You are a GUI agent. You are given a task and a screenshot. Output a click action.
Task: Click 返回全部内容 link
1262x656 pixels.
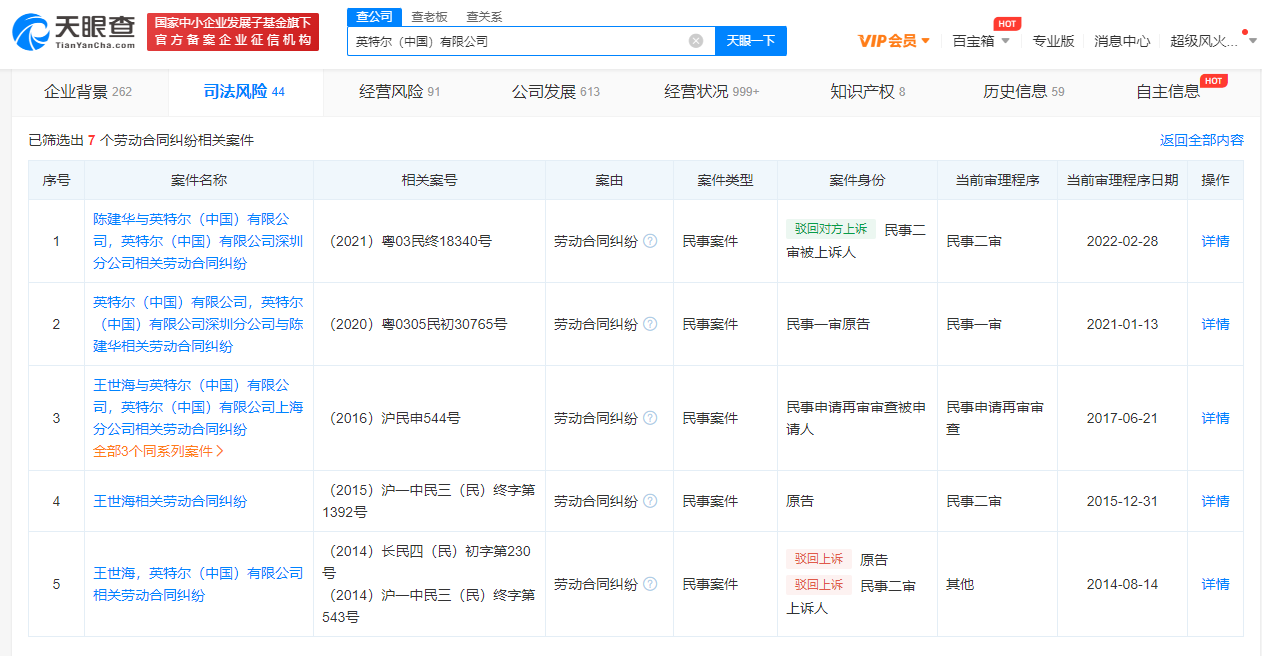tap(1201, 140)
